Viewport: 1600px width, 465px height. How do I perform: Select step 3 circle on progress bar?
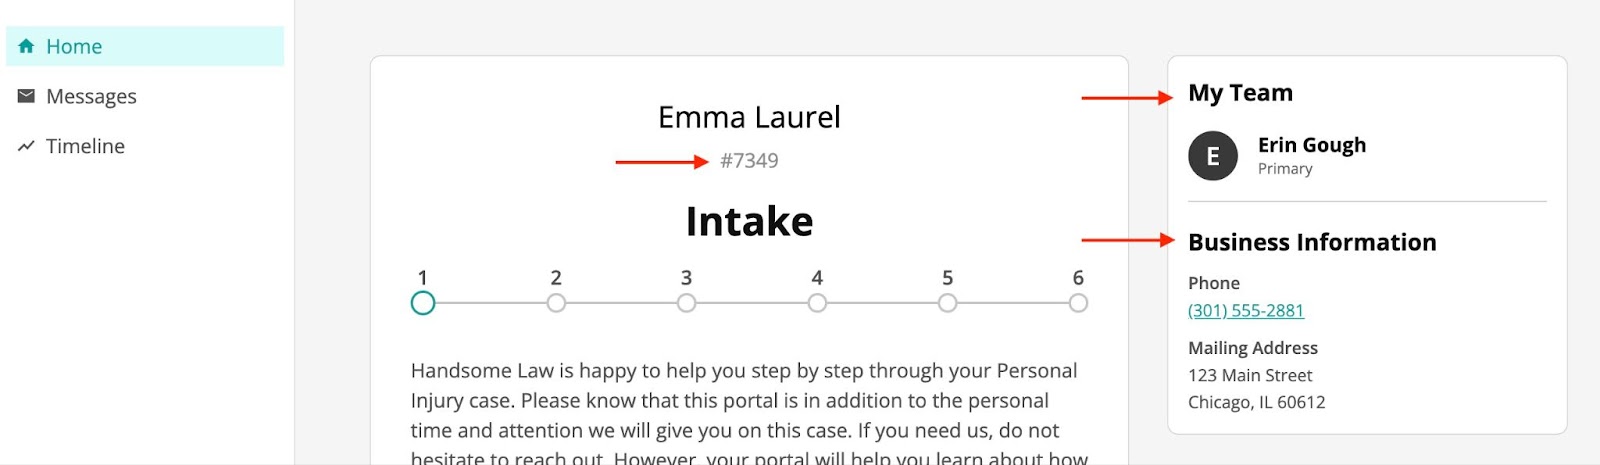click(x=686, y=303)
